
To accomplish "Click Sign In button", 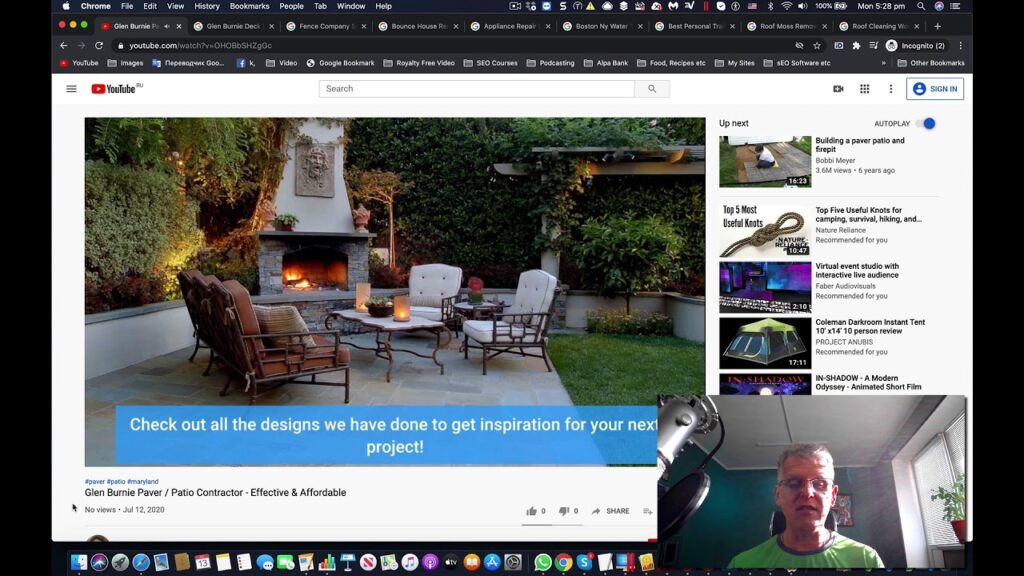I will [x=935, y=89].
